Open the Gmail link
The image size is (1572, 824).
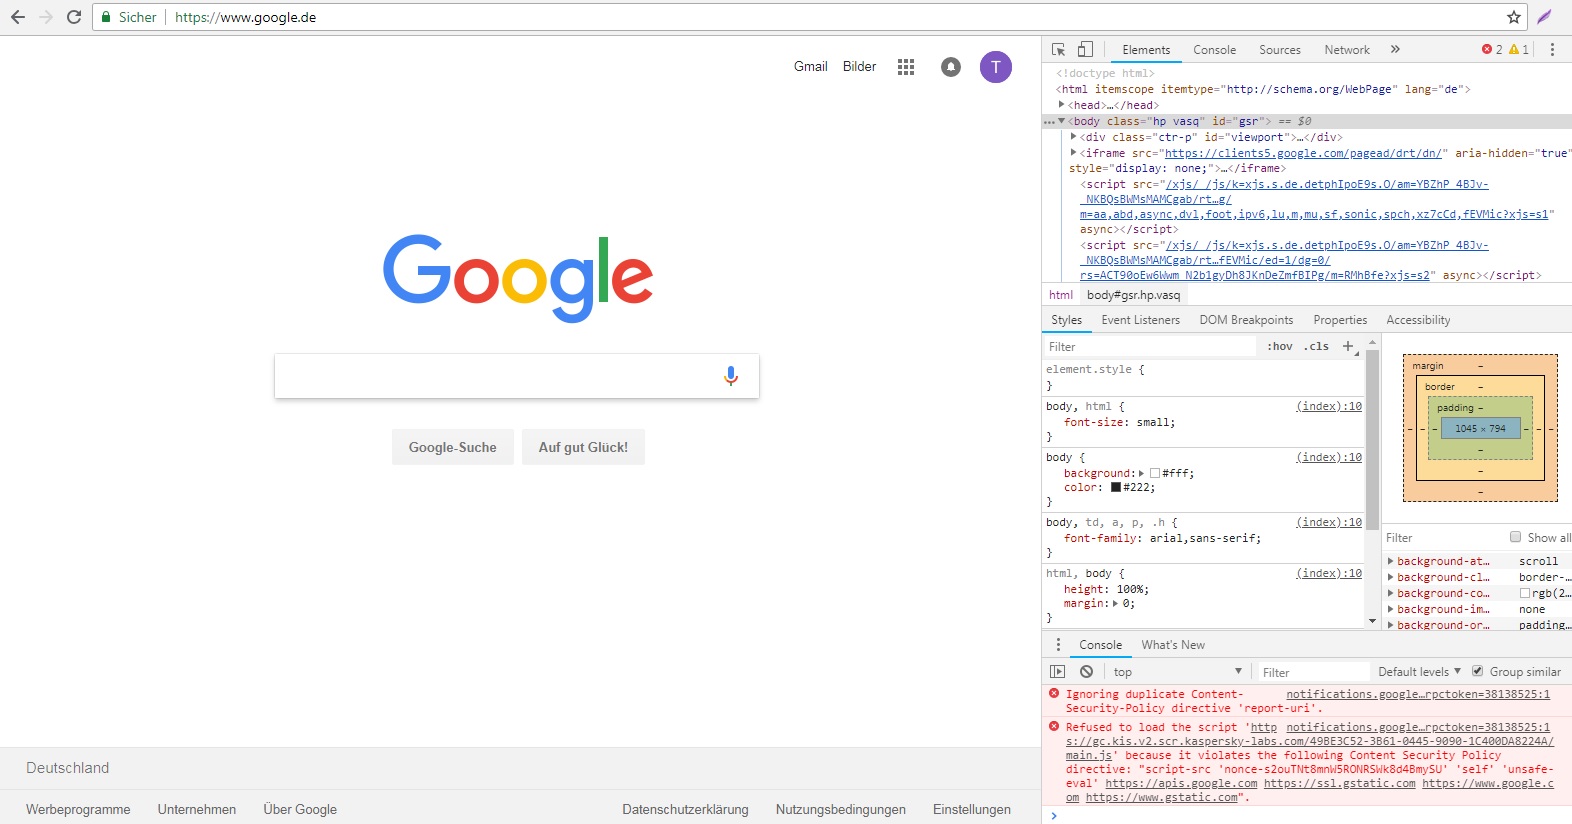(811, 67)
